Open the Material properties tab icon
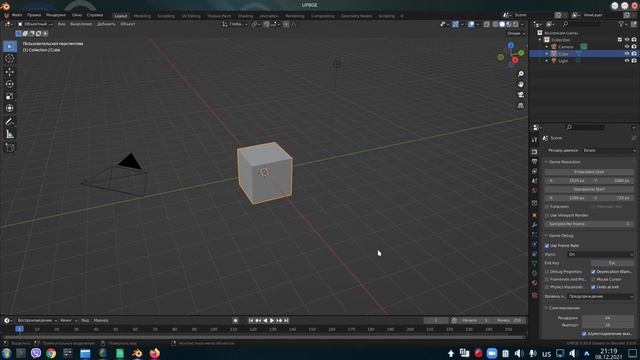The height and width of the screenshot is (360, 640). [535, 283]
